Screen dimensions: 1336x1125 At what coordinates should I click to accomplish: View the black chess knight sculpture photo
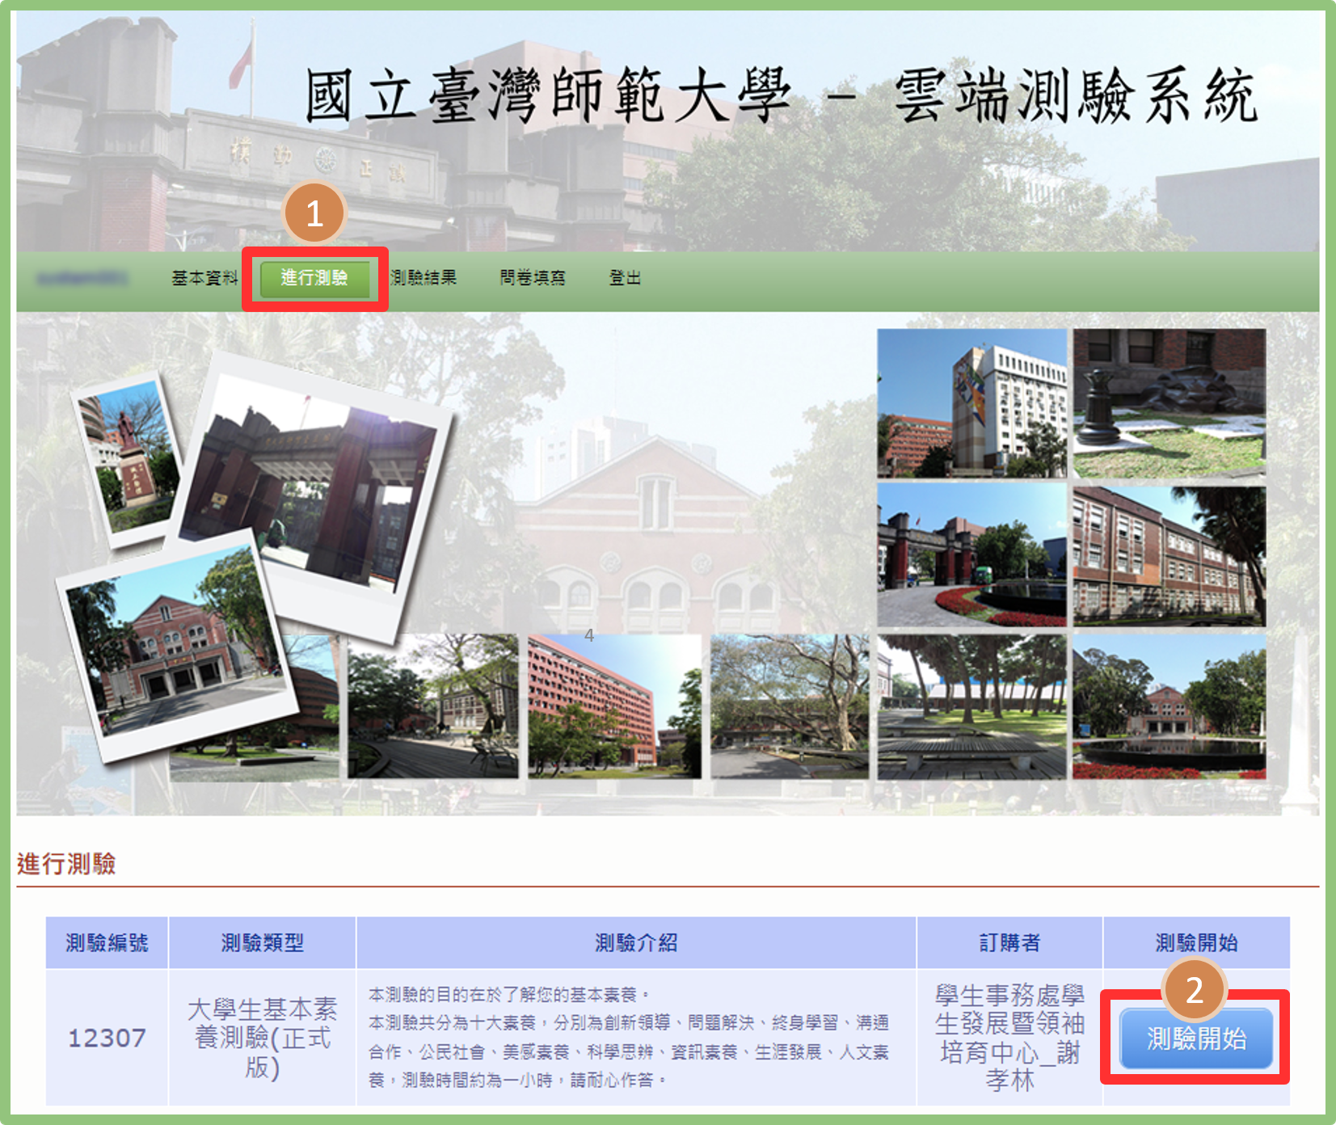tap(1169, 404)
